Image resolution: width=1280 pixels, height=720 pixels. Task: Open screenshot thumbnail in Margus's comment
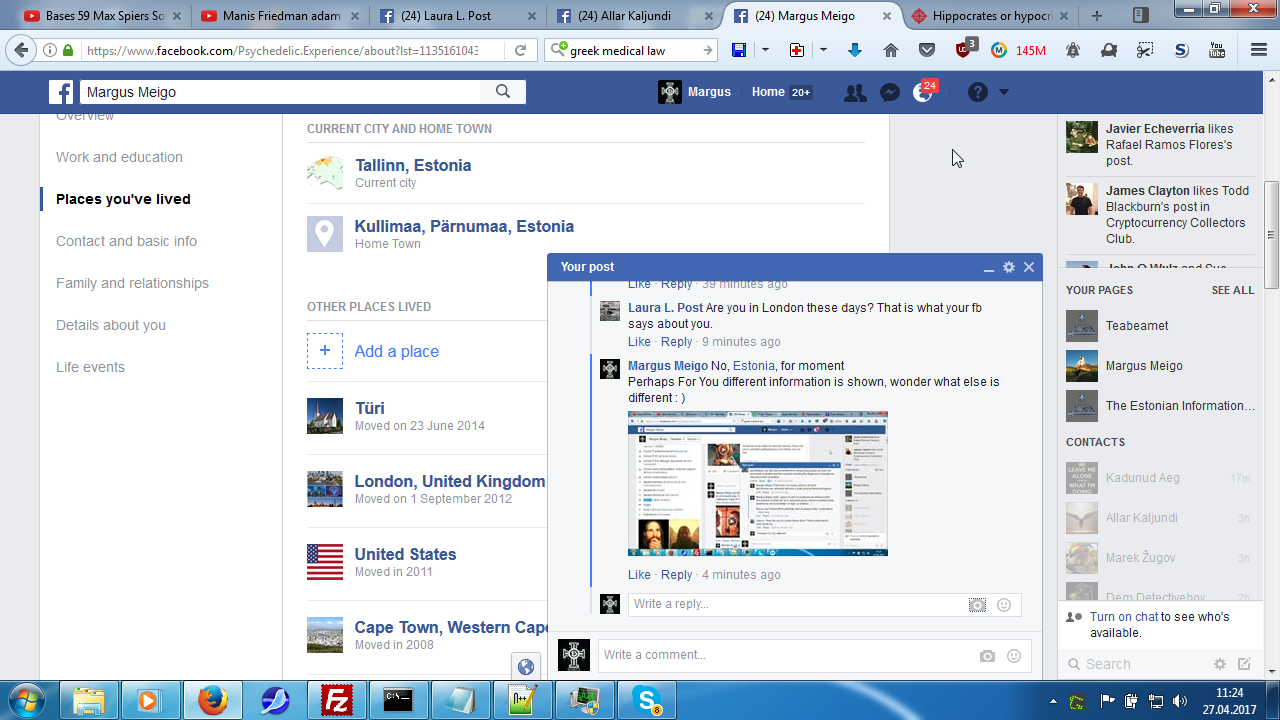coord(758,483)
